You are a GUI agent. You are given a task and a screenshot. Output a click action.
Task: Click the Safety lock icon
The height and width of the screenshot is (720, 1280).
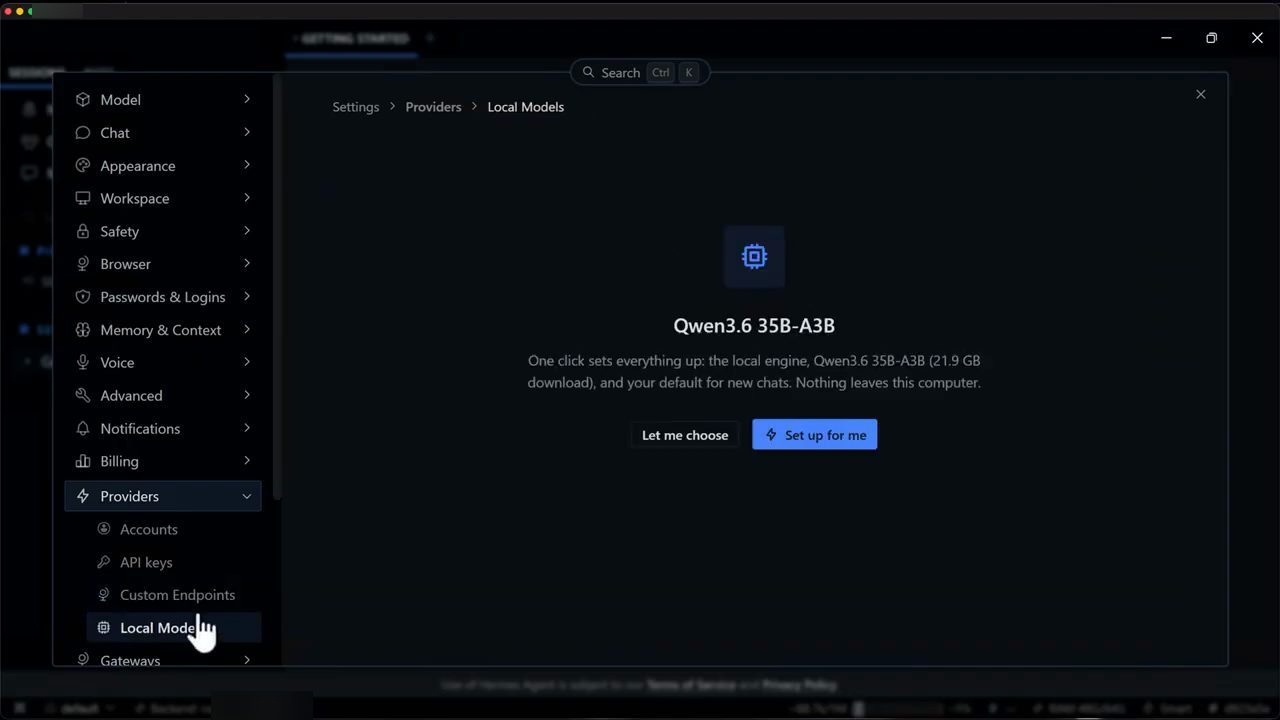coord(83,231)
